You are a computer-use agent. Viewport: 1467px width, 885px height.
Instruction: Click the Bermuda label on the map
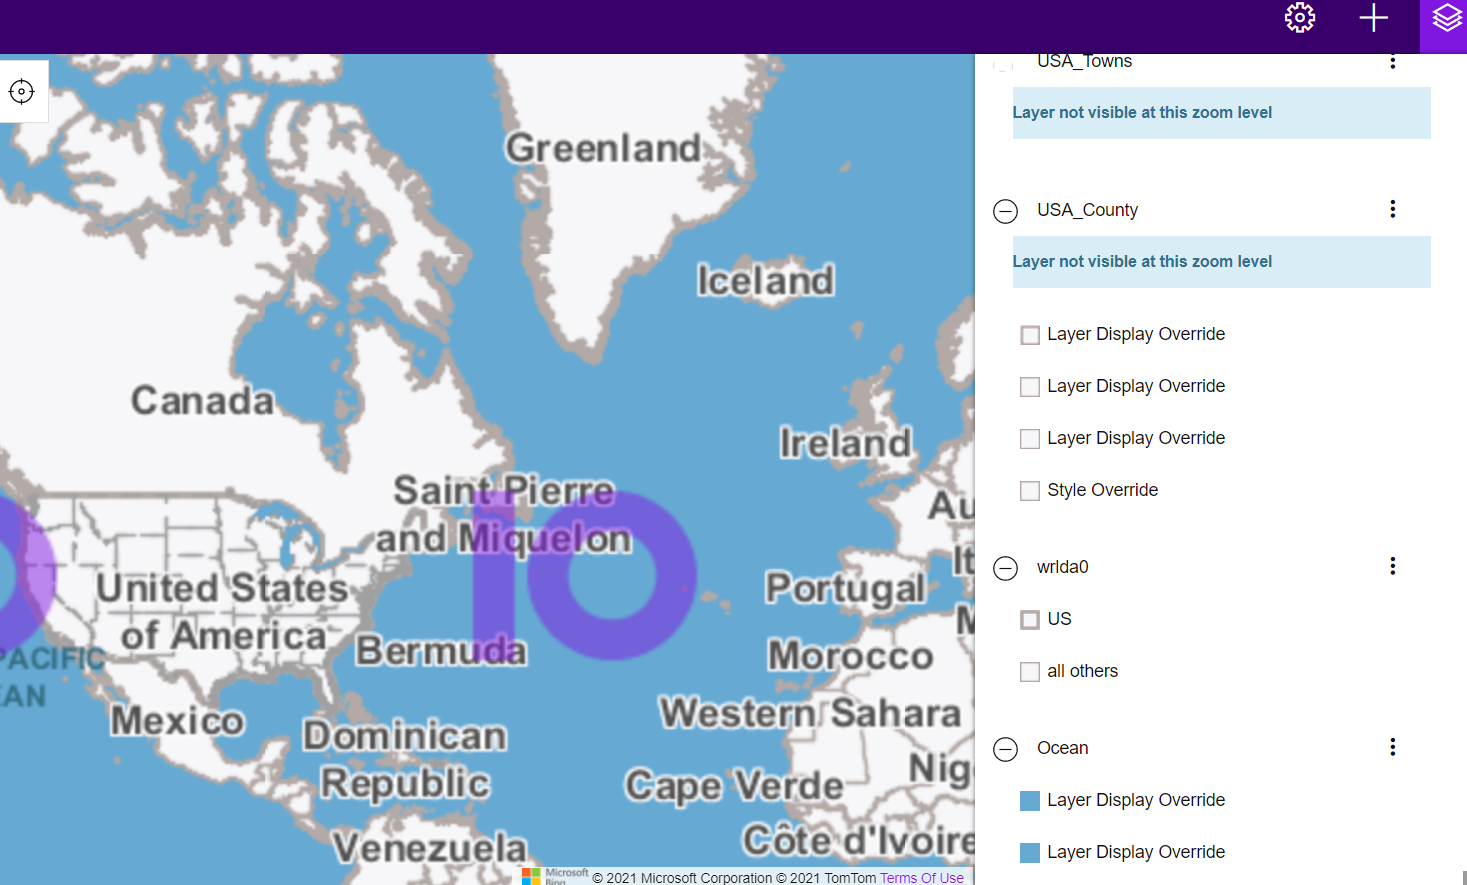pyautogui.click(x=441, y=650)
